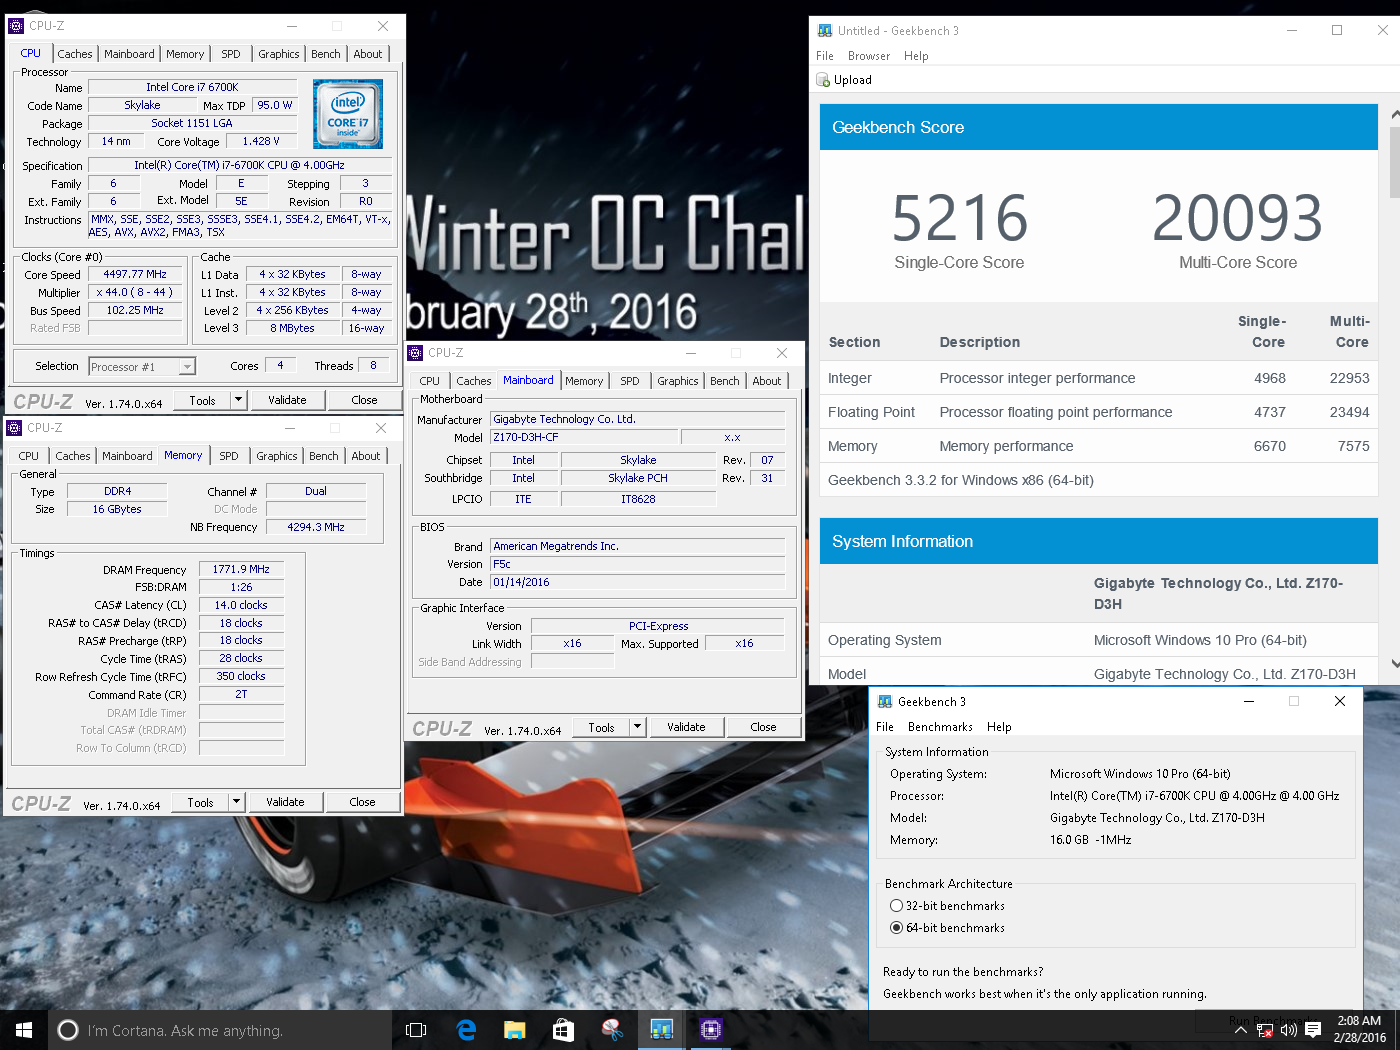Open the Action Center notification icon
The width and height of the screenshot is (1400, 1050).
1313,1030
